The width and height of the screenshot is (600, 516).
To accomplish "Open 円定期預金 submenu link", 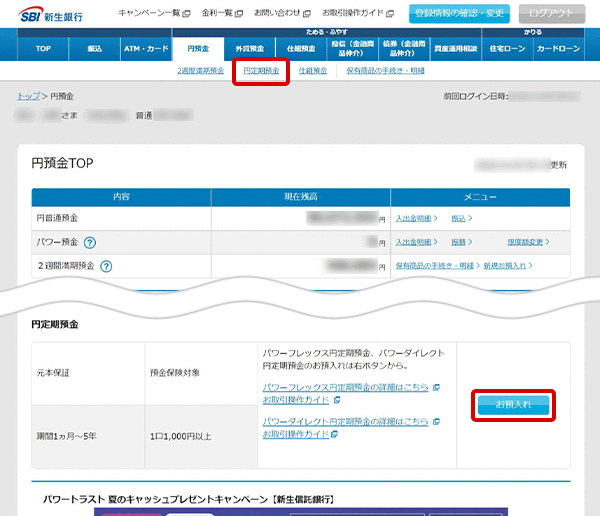I will [x=261, y=71].
